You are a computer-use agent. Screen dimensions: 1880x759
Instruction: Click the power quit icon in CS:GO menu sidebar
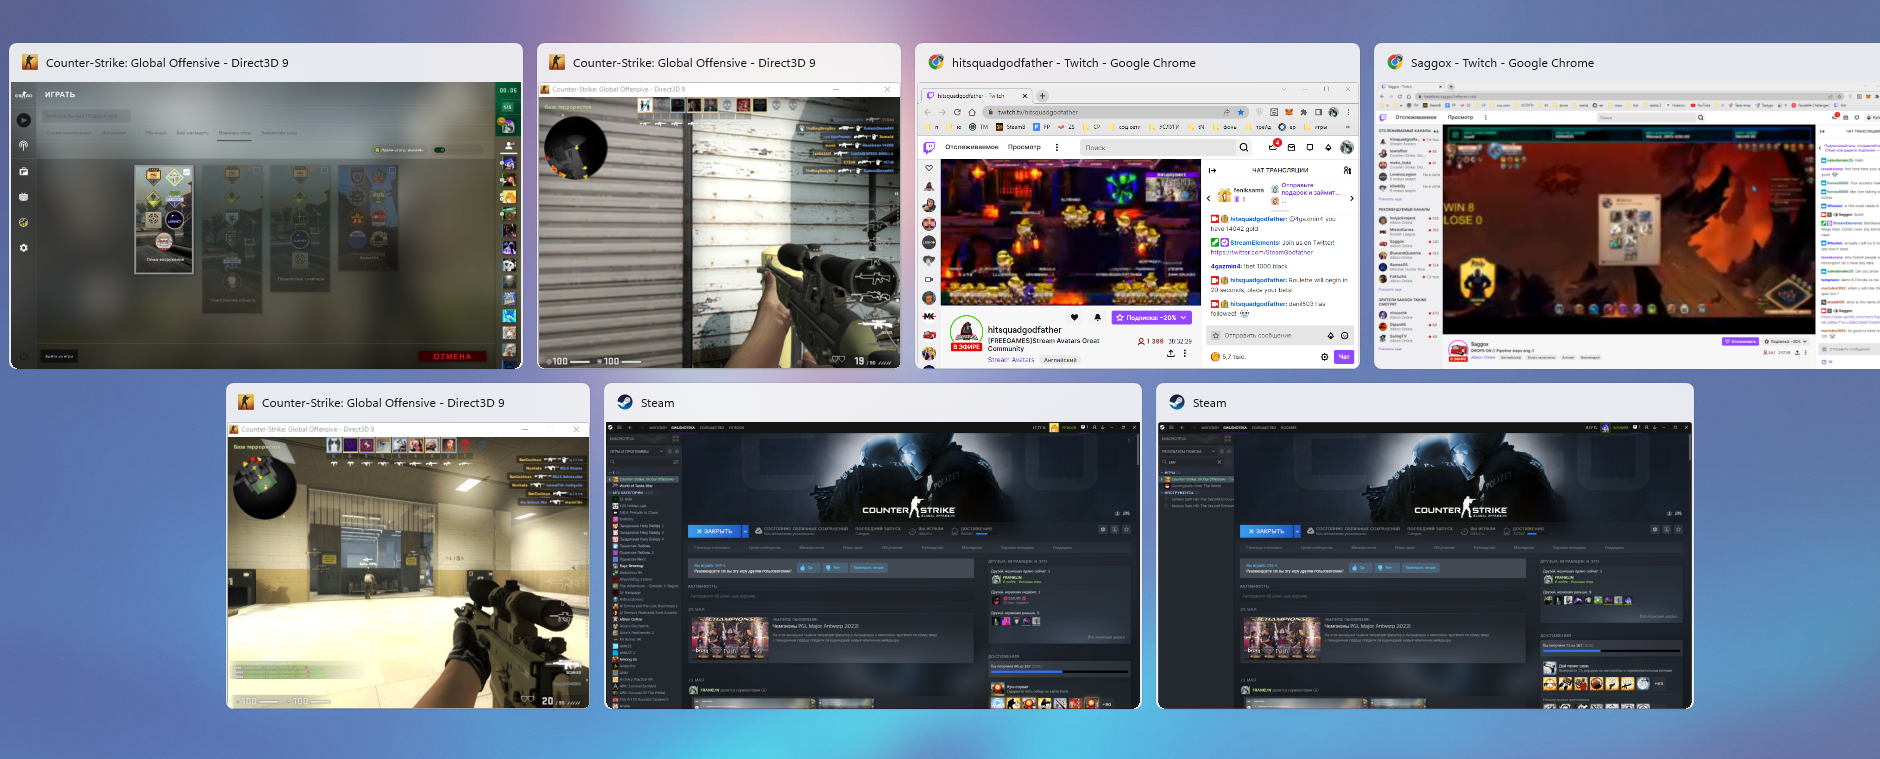pos(24,356)
